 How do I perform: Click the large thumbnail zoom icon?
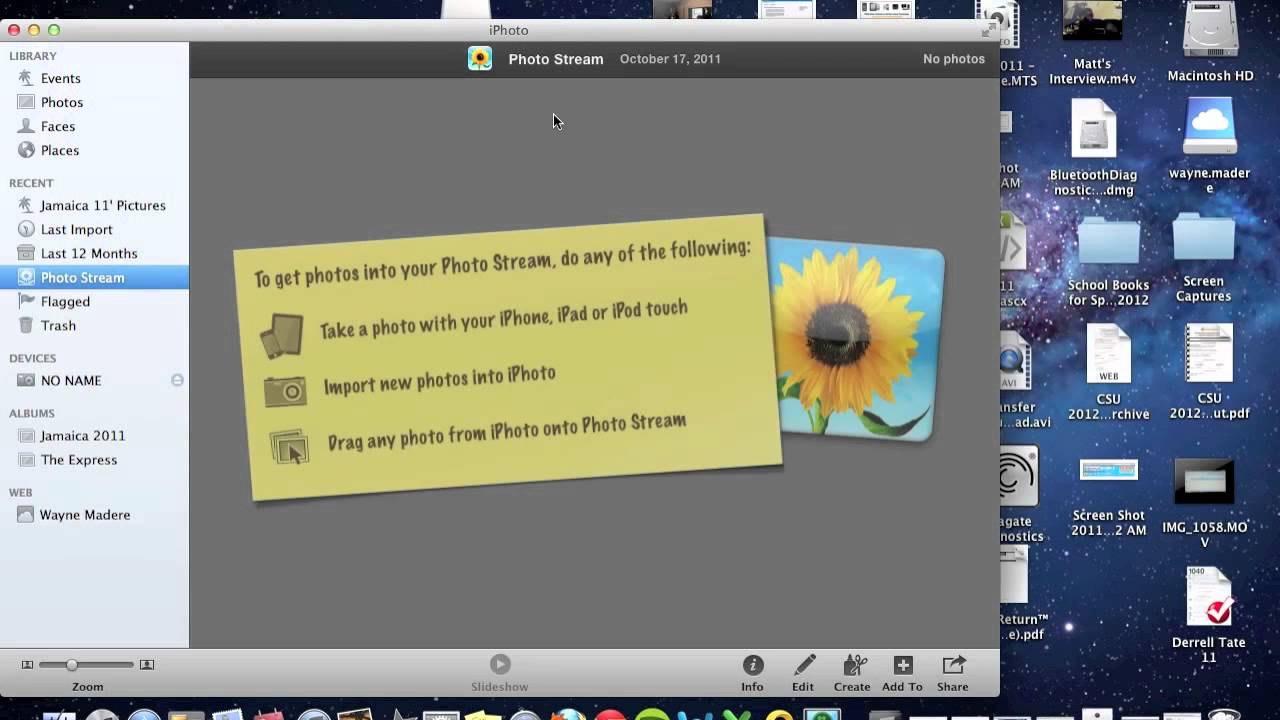pos(147,665)
